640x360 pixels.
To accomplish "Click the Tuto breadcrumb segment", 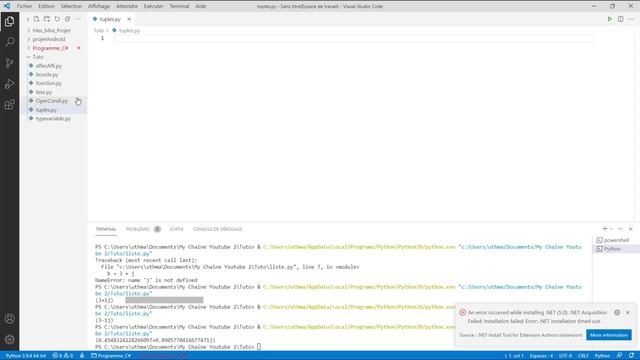I will pyautogui.click(x=98, y=31).
